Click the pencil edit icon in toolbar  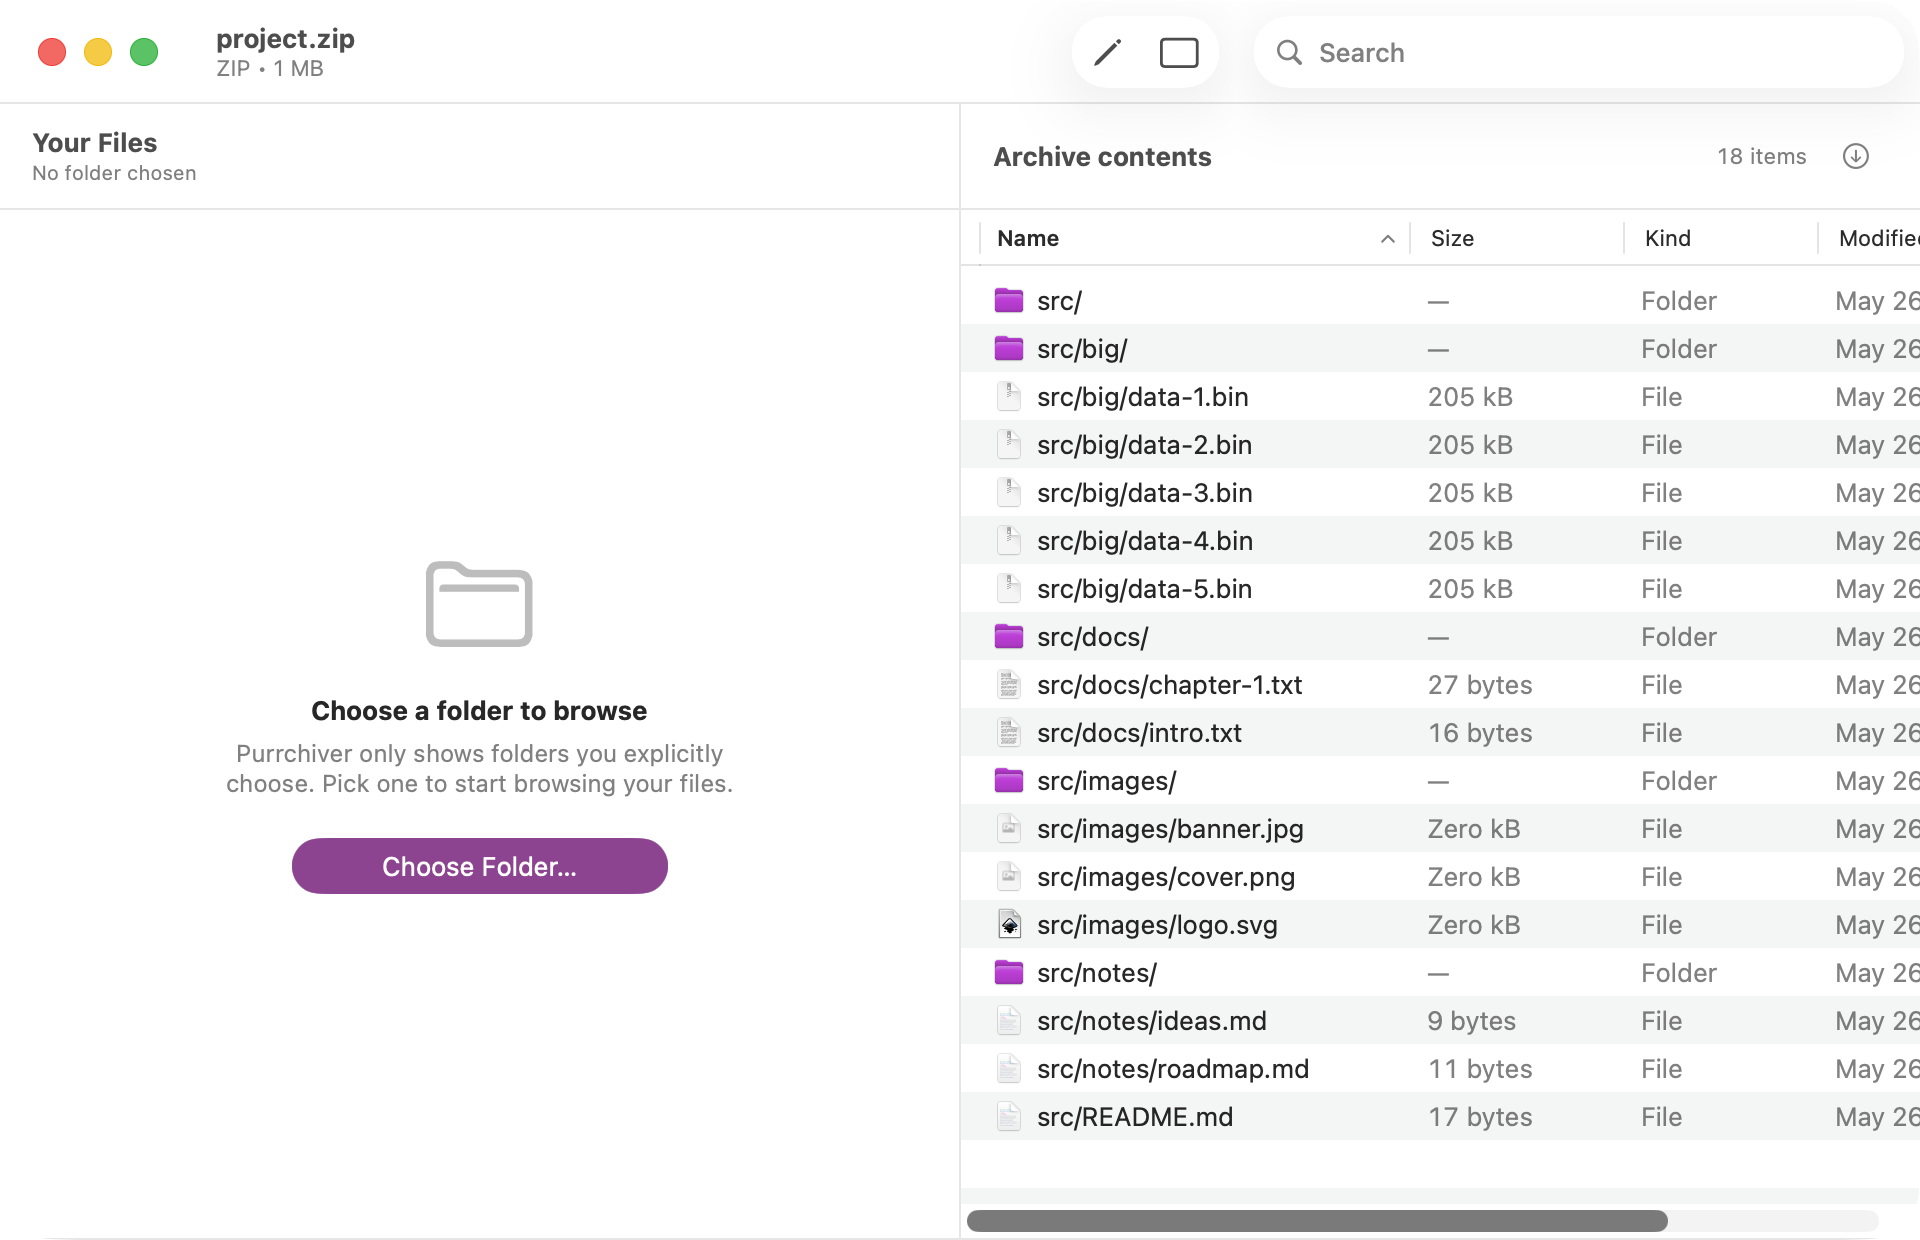click(x=1107, y=52)
